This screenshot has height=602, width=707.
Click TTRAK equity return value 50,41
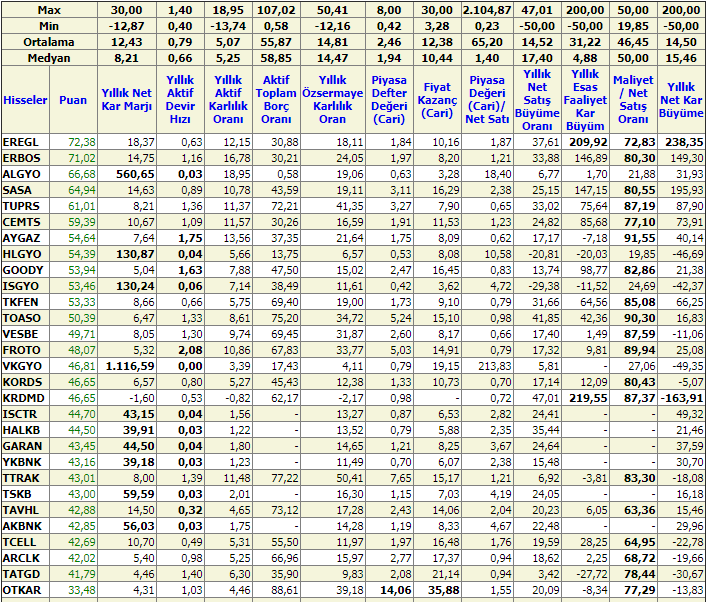(349, 478)
